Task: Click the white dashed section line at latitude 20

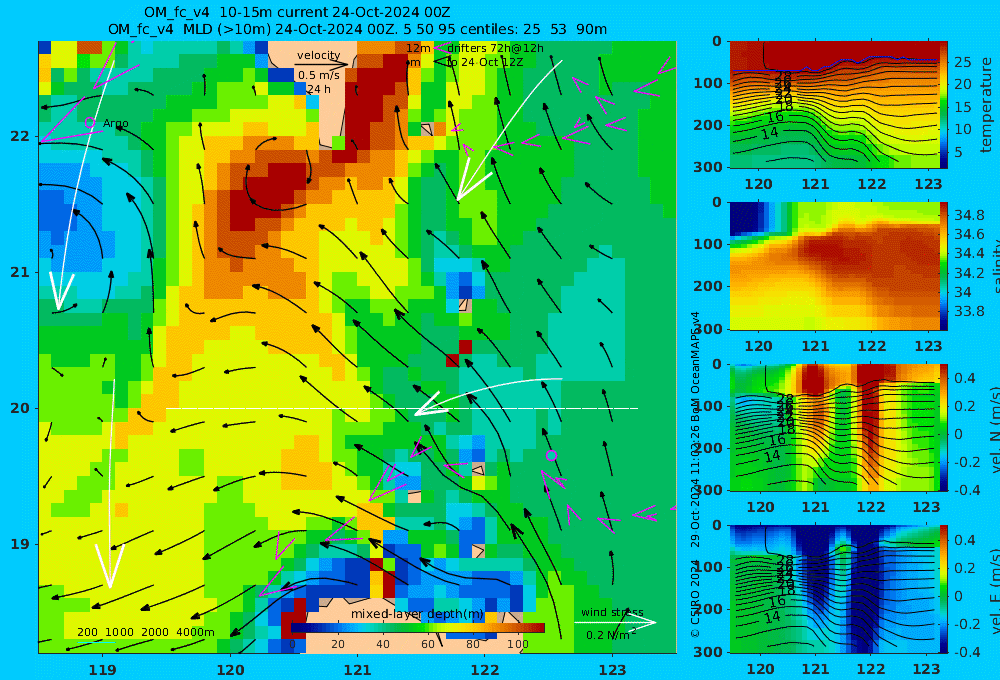Action: [x=402, y=408]
